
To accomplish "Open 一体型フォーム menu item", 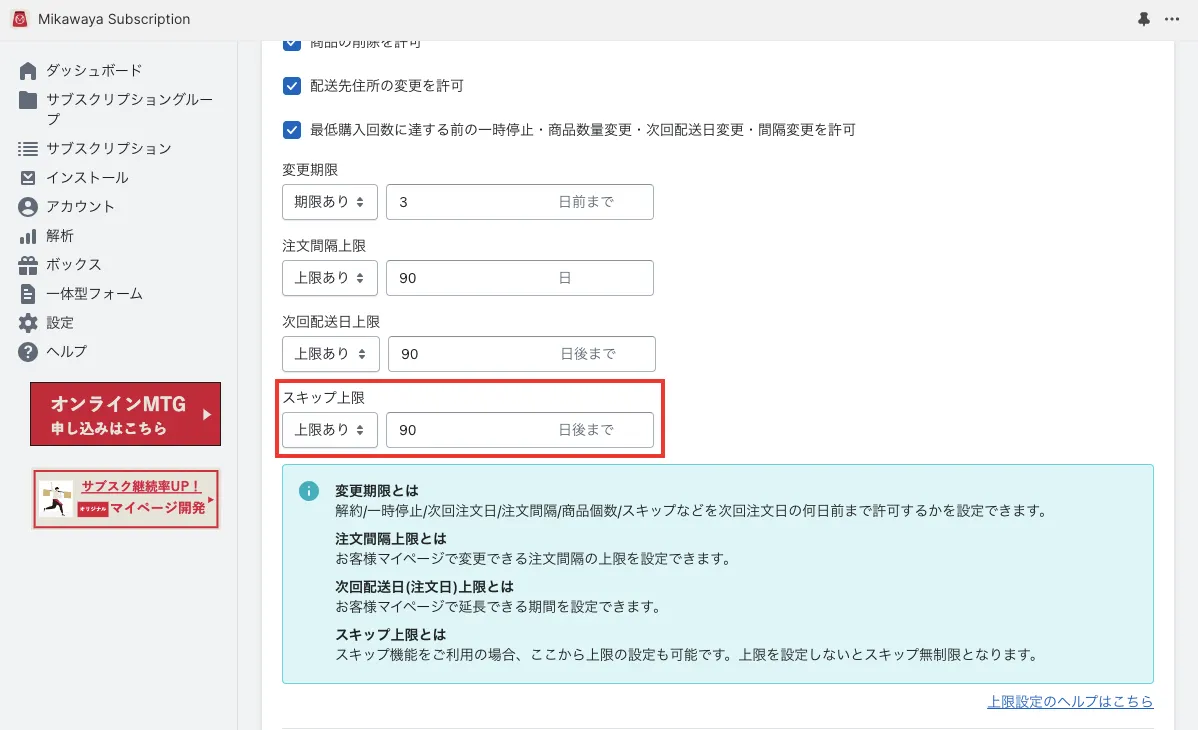I will [94, 294].
